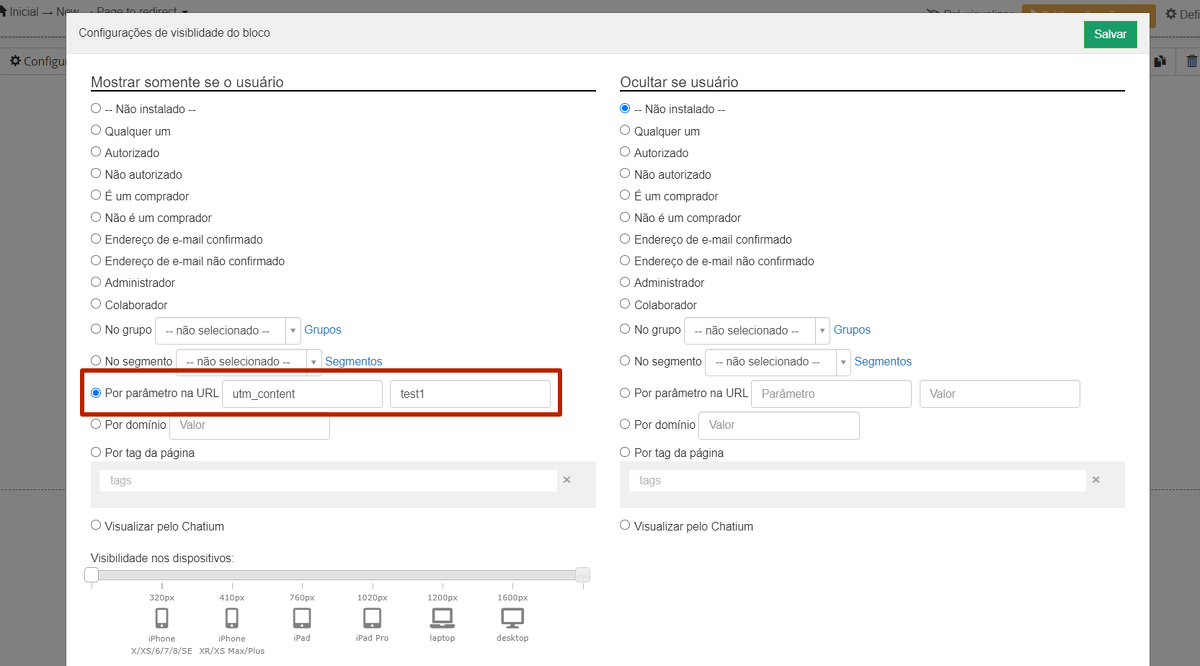Select 'É um comprador' under Ocultar se usuário

pos(625,196)
